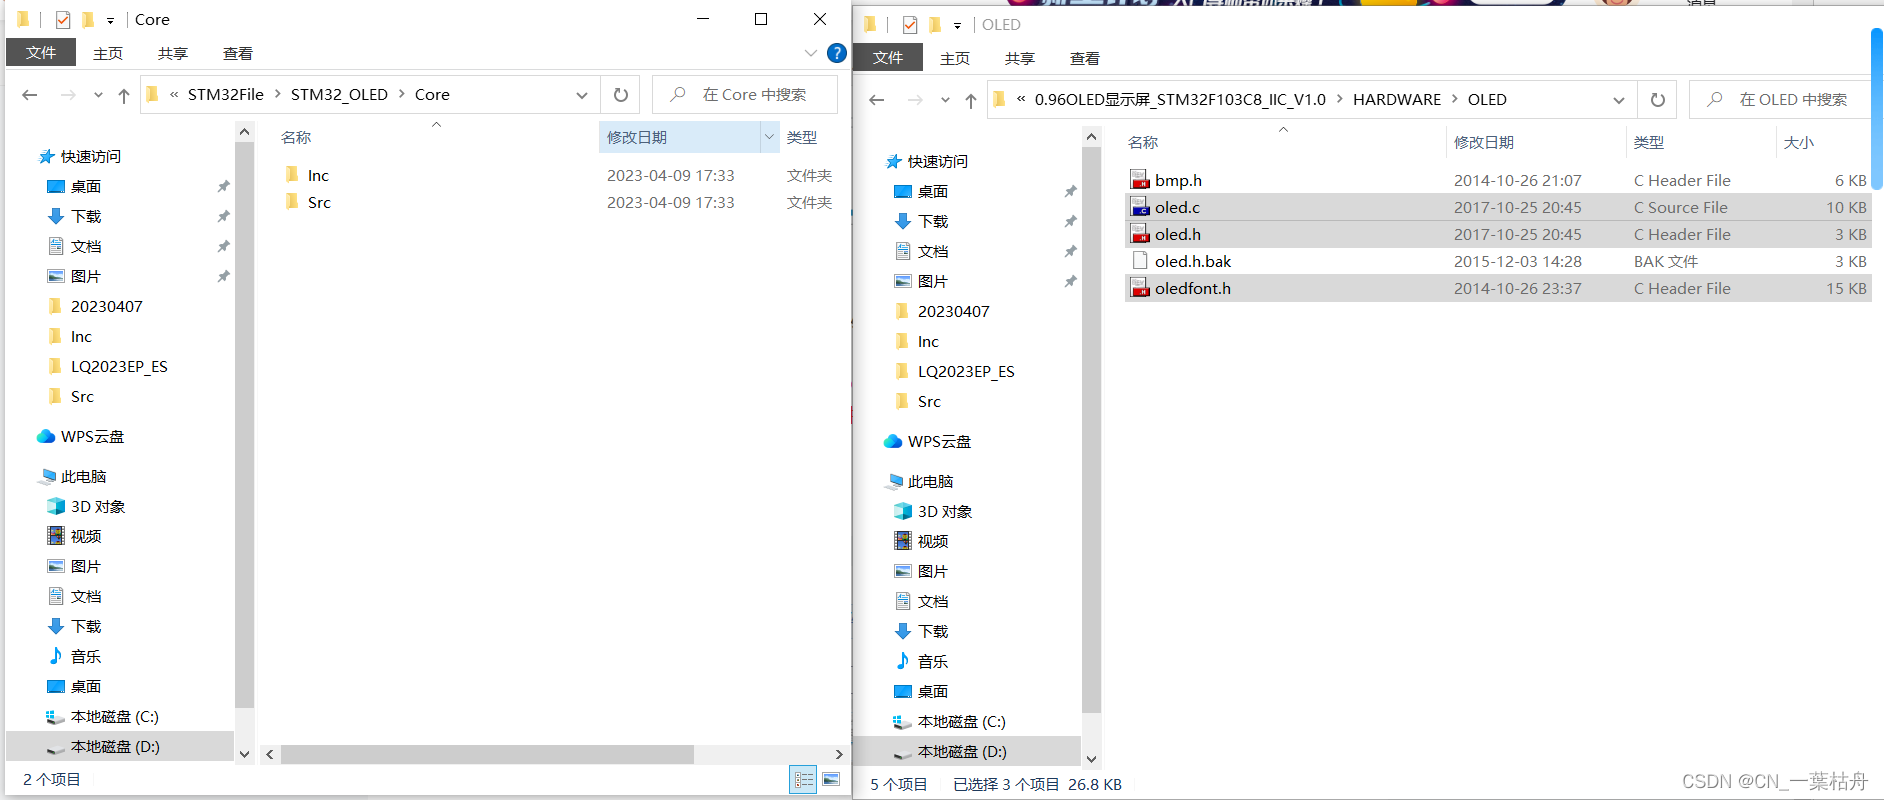Open the help icon in Core window
Screen dimensions: 1884x800
(x=837, y=53)
